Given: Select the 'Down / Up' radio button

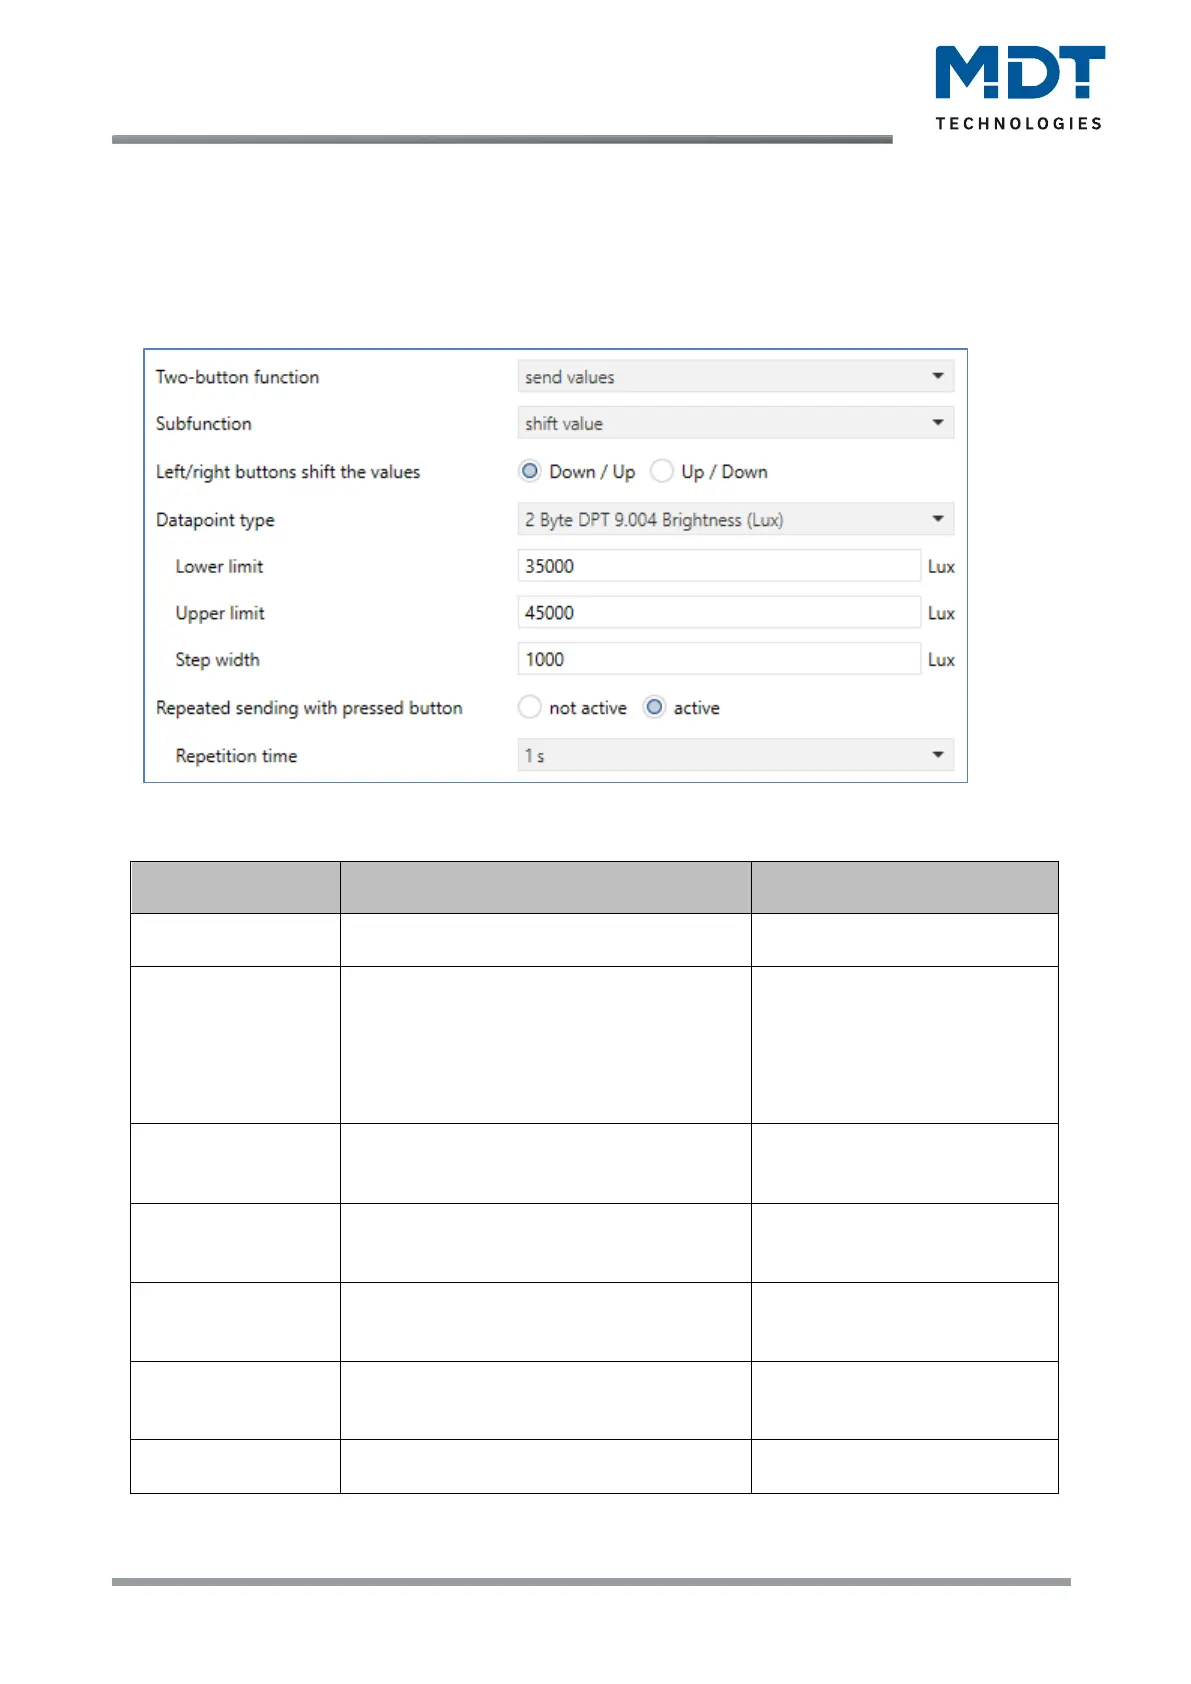Looking at the screenshot, I should [530, 471].
